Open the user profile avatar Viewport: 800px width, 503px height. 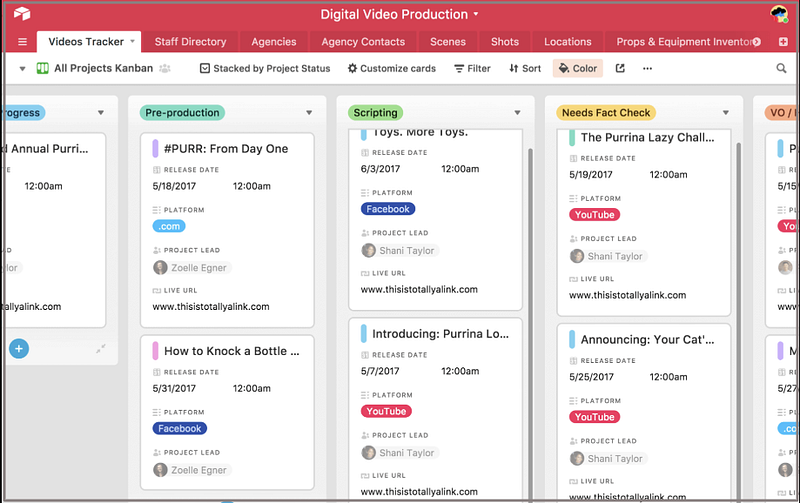coord(779,14)
